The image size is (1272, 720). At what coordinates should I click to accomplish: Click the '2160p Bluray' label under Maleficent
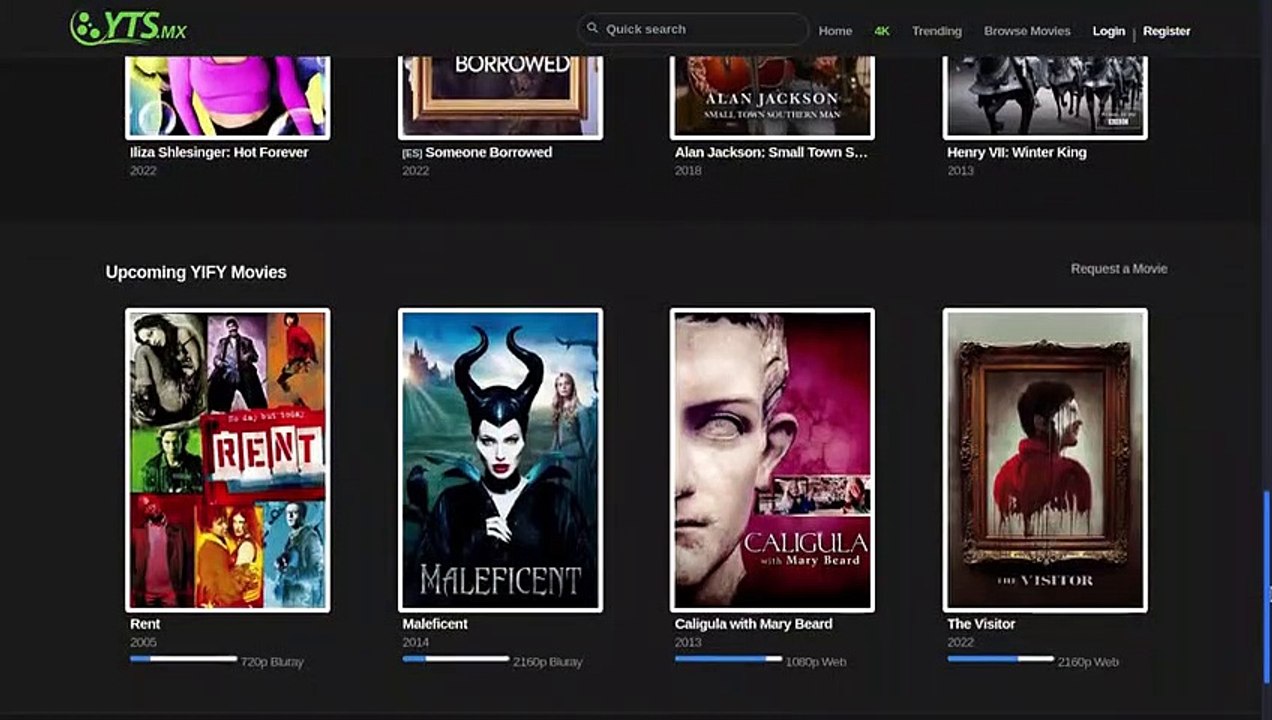(548, 662)
